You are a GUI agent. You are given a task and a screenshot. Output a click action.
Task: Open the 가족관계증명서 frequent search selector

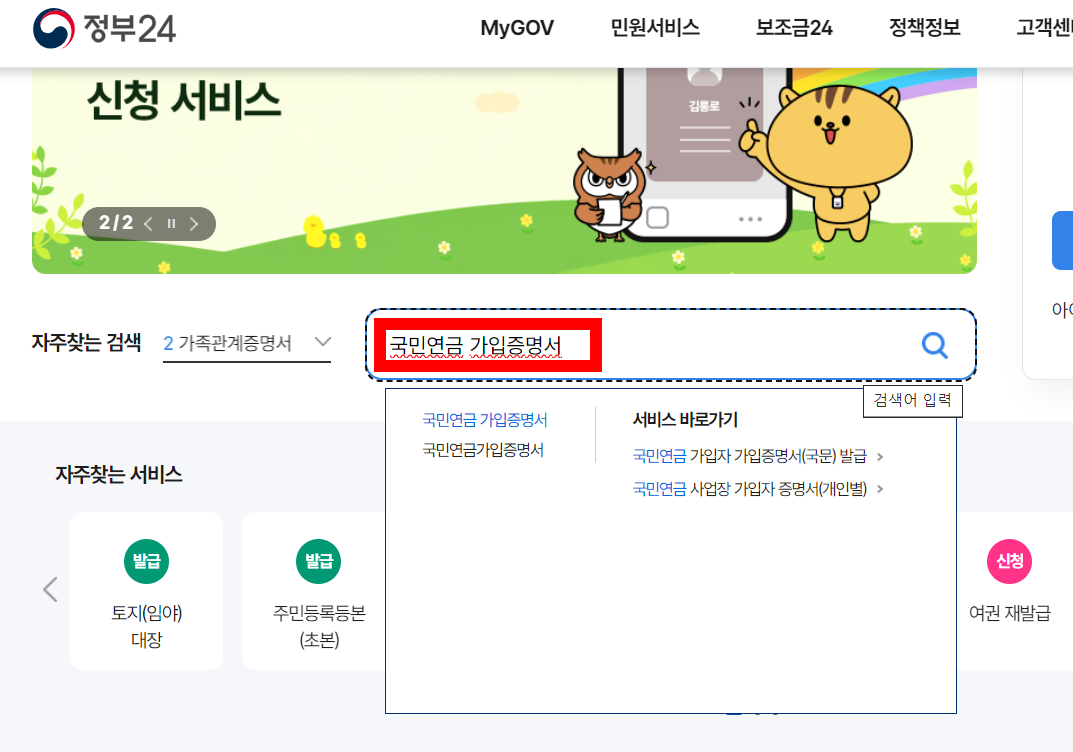point(247,342)
